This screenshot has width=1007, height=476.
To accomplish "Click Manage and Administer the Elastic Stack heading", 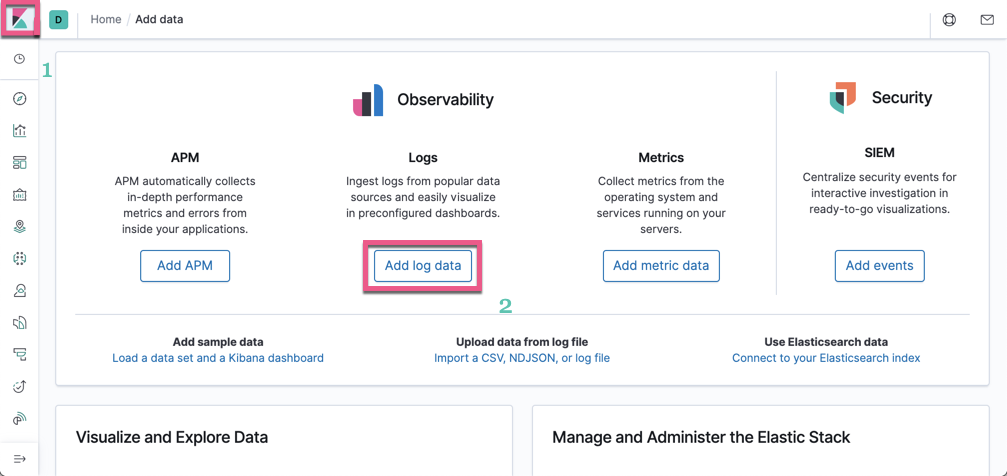I will 701,437.
